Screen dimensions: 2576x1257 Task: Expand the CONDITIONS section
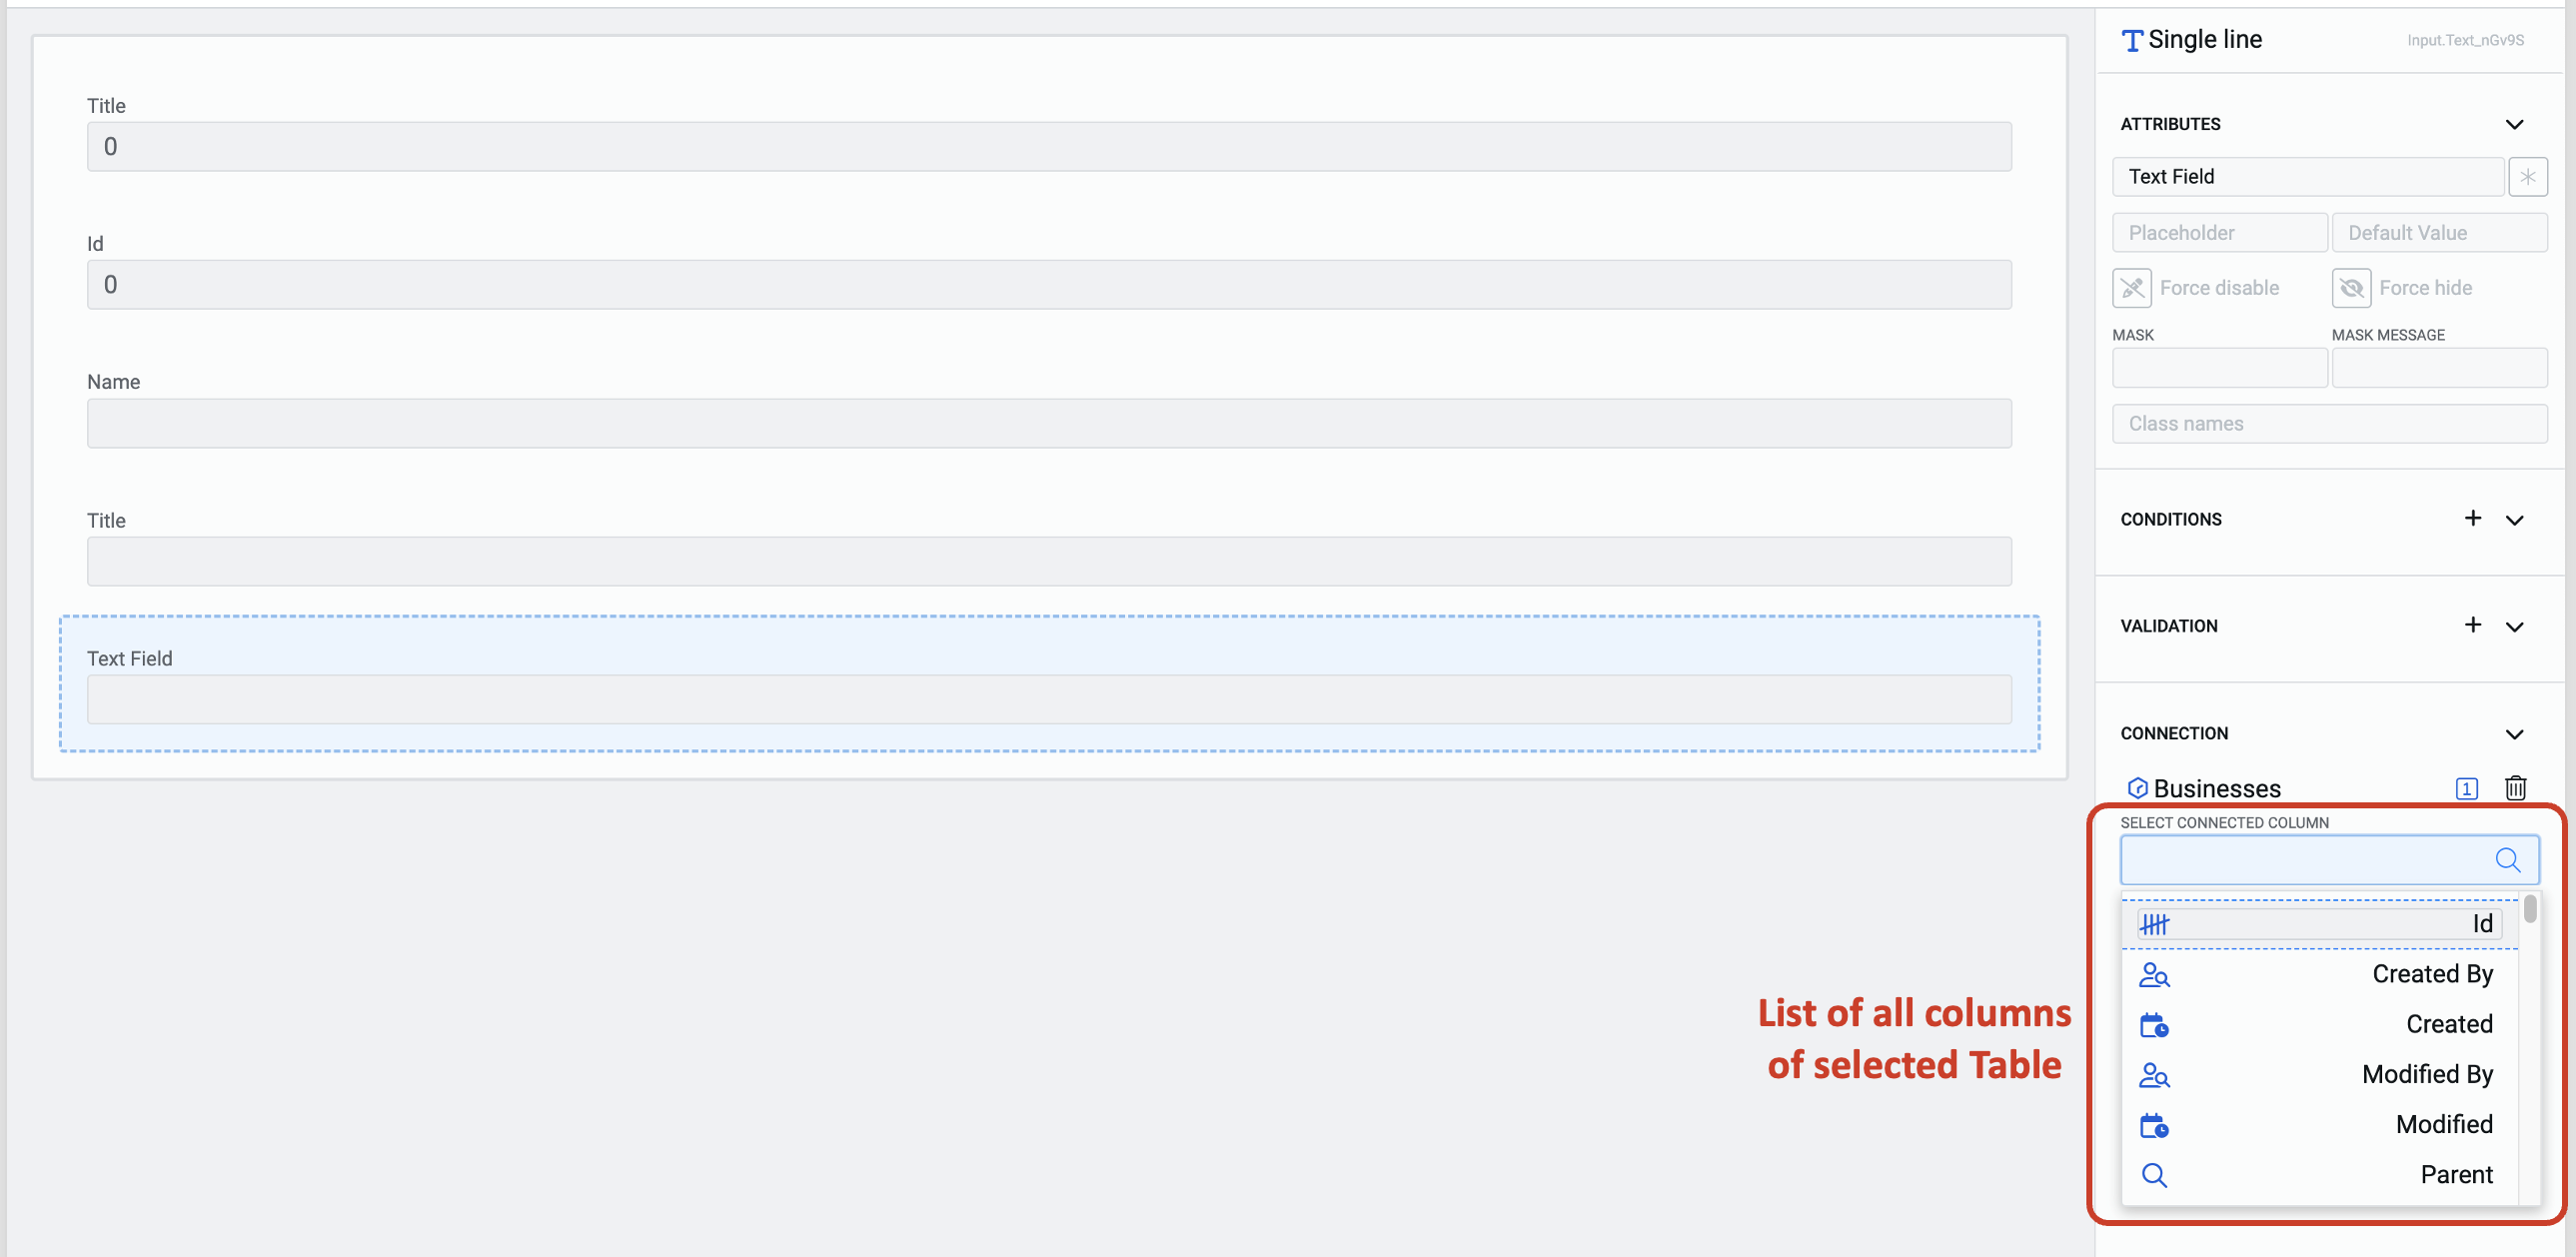2520,520
